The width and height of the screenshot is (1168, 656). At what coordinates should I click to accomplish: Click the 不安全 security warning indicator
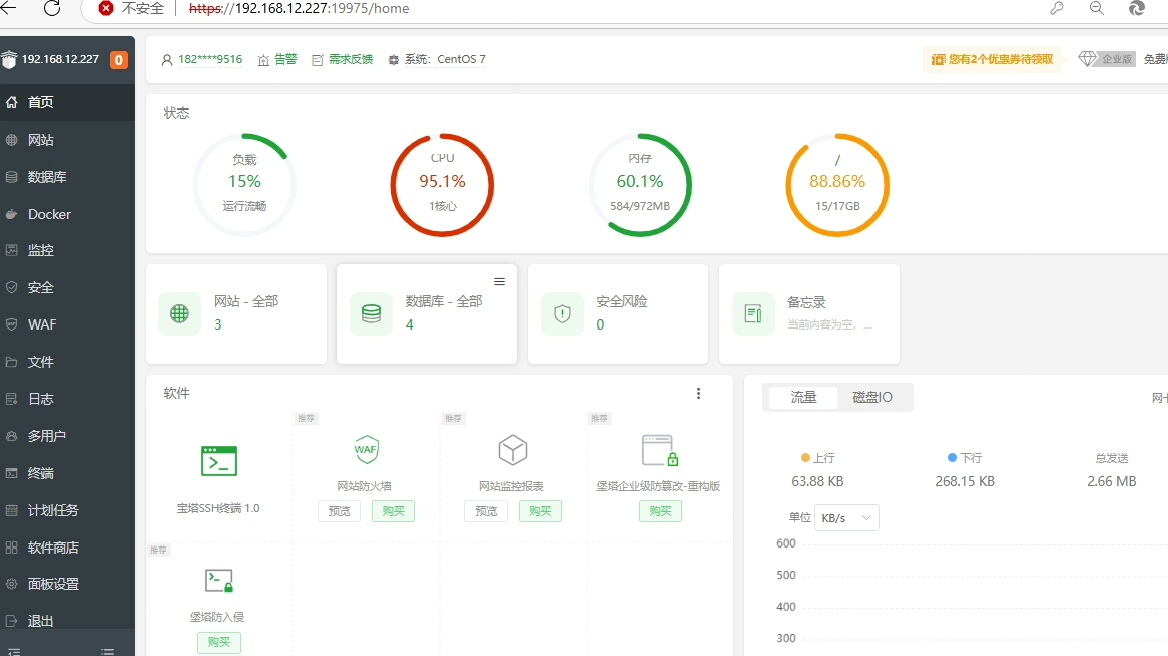coord(131,8)
